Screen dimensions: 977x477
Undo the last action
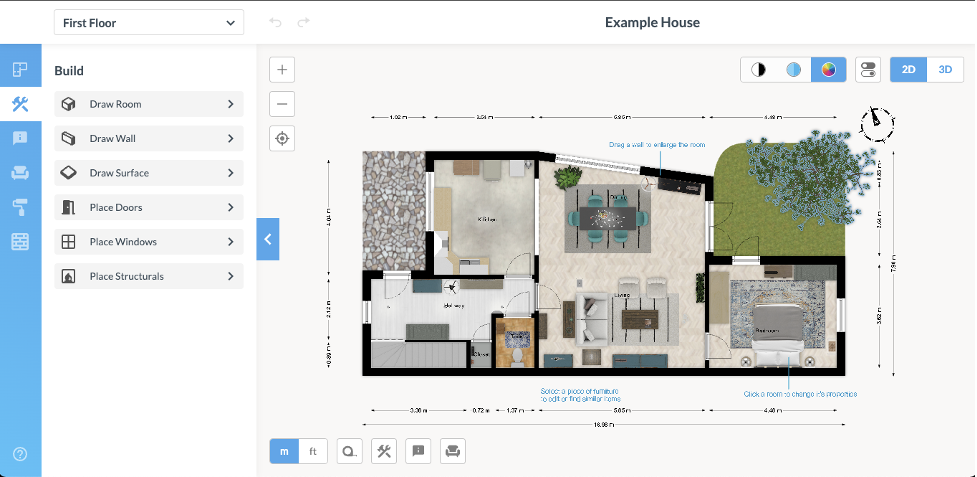[x=275, y=23]
